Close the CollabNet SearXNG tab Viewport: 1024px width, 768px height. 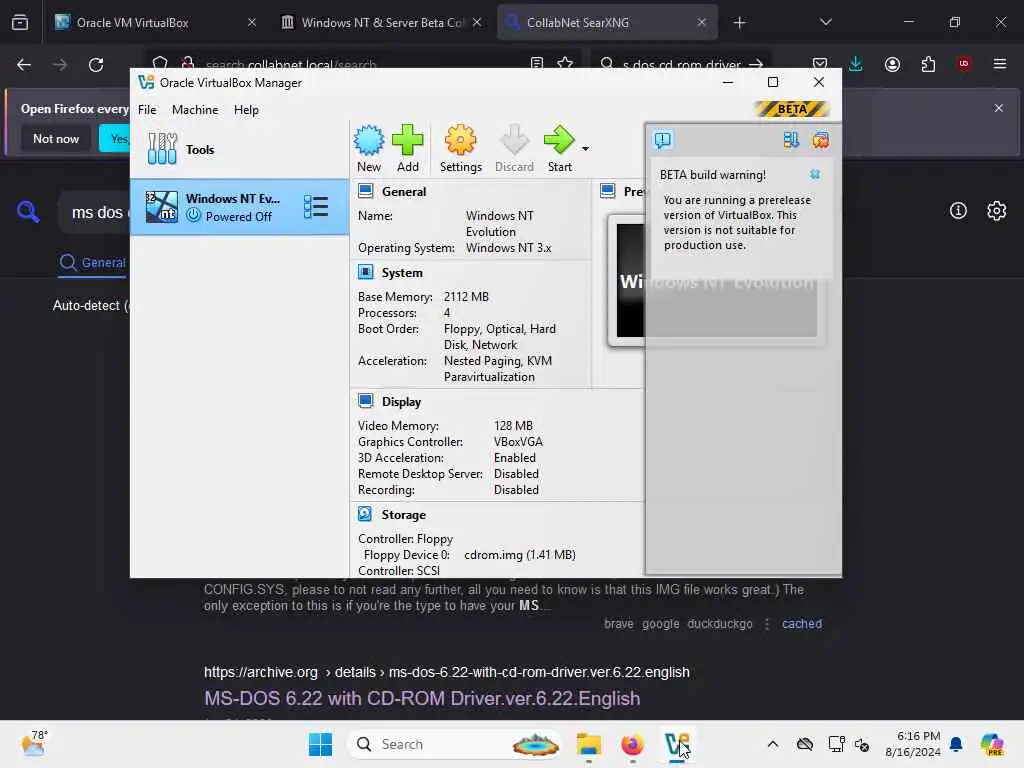coord(701,22)
